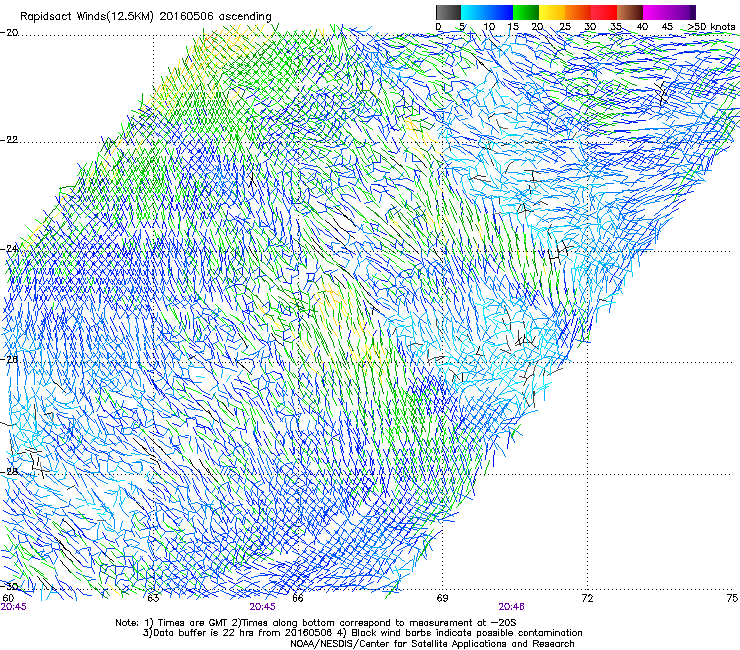
Task: Click the '66' longitude axis label
Action: [298, 598]
